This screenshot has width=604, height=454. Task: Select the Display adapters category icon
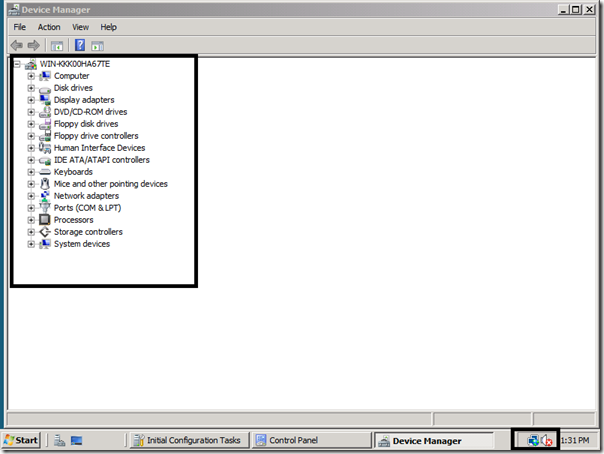[45, 100]
